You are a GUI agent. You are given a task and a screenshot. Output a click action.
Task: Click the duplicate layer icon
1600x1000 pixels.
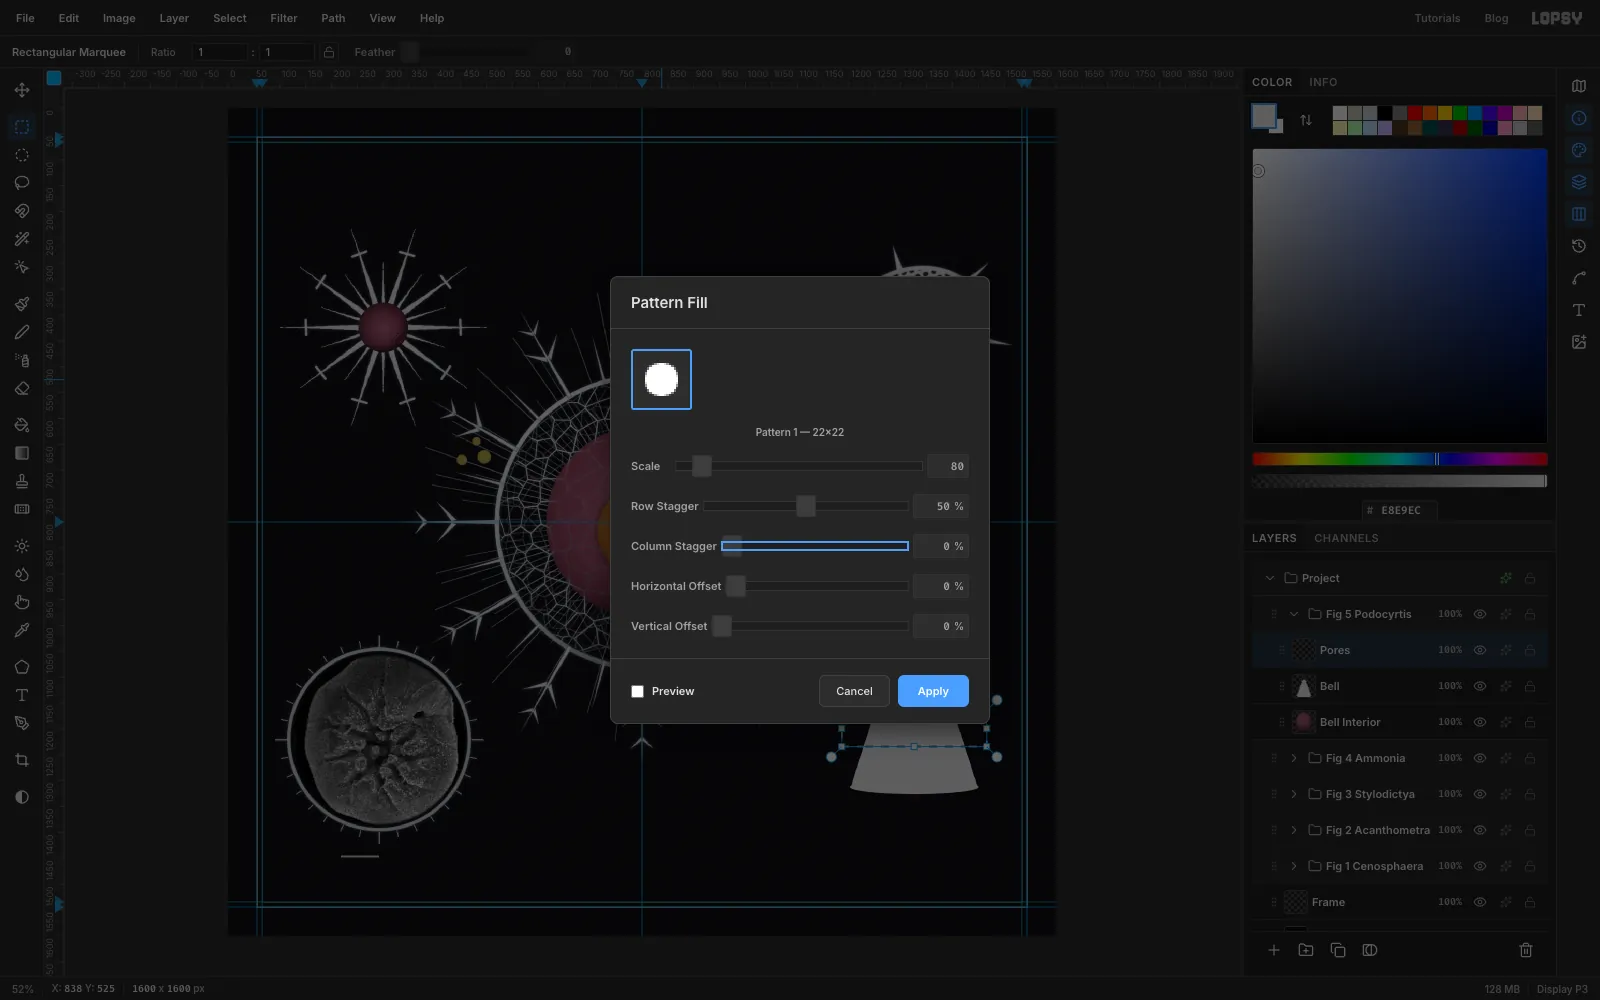[1338, 950]
